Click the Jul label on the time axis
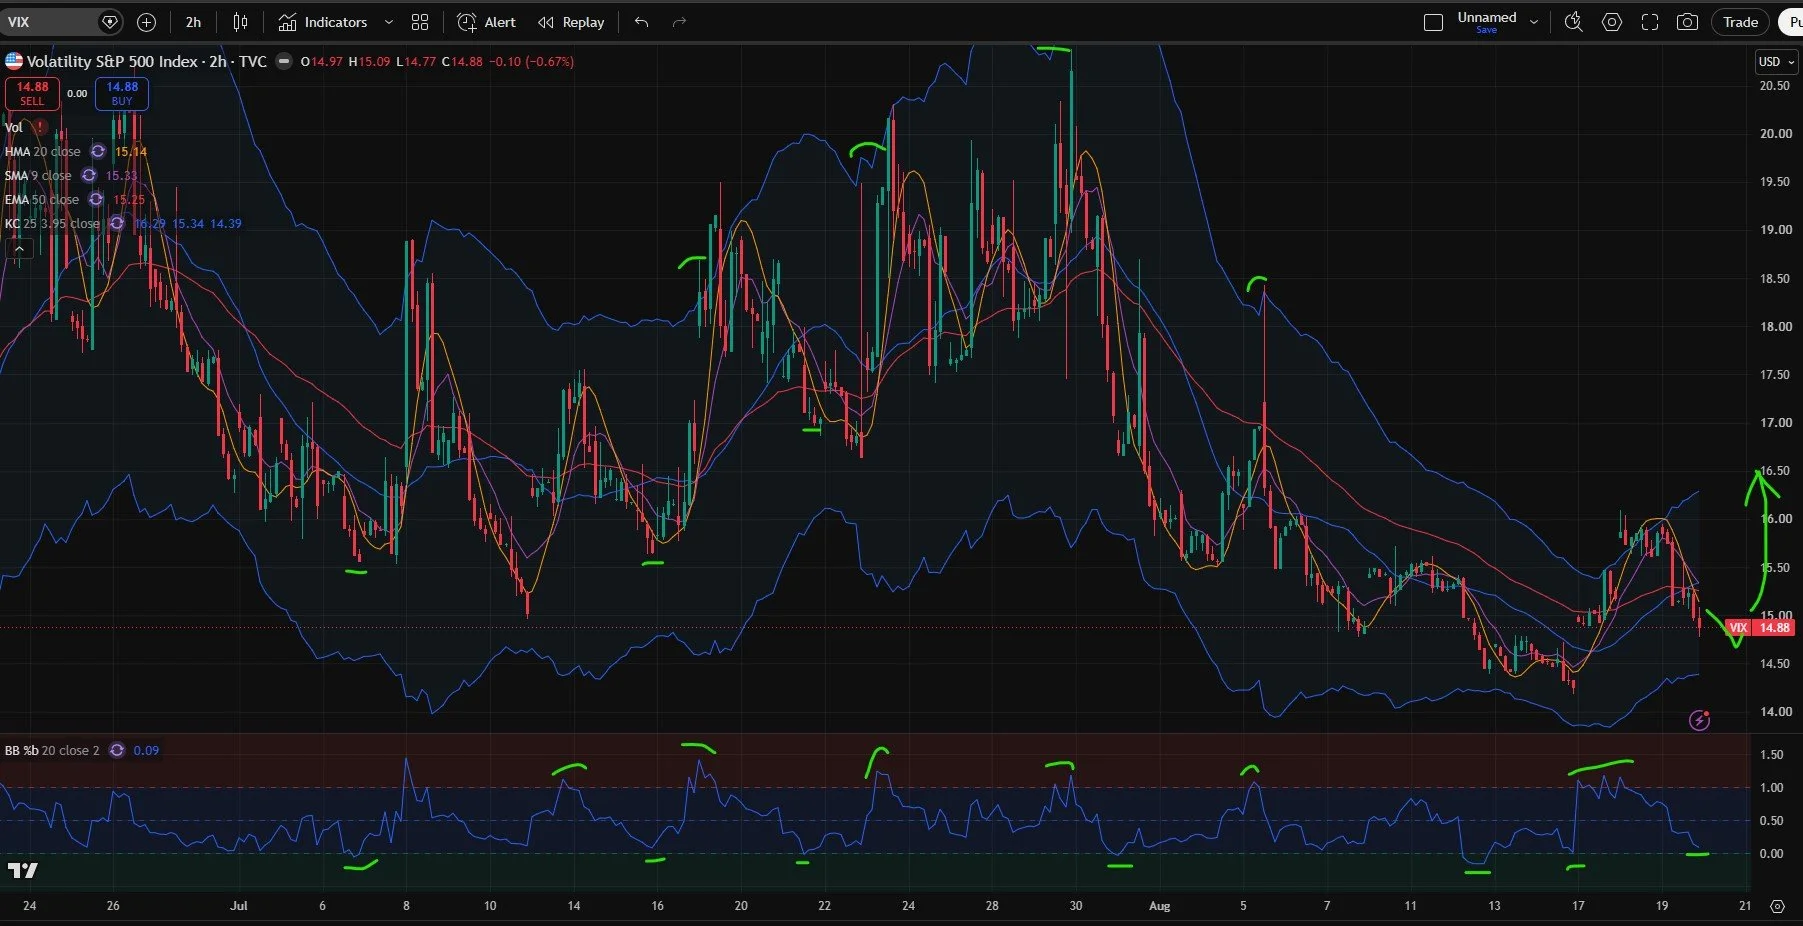The height and width of the screenshot is (926, 1803). (238, 906)
